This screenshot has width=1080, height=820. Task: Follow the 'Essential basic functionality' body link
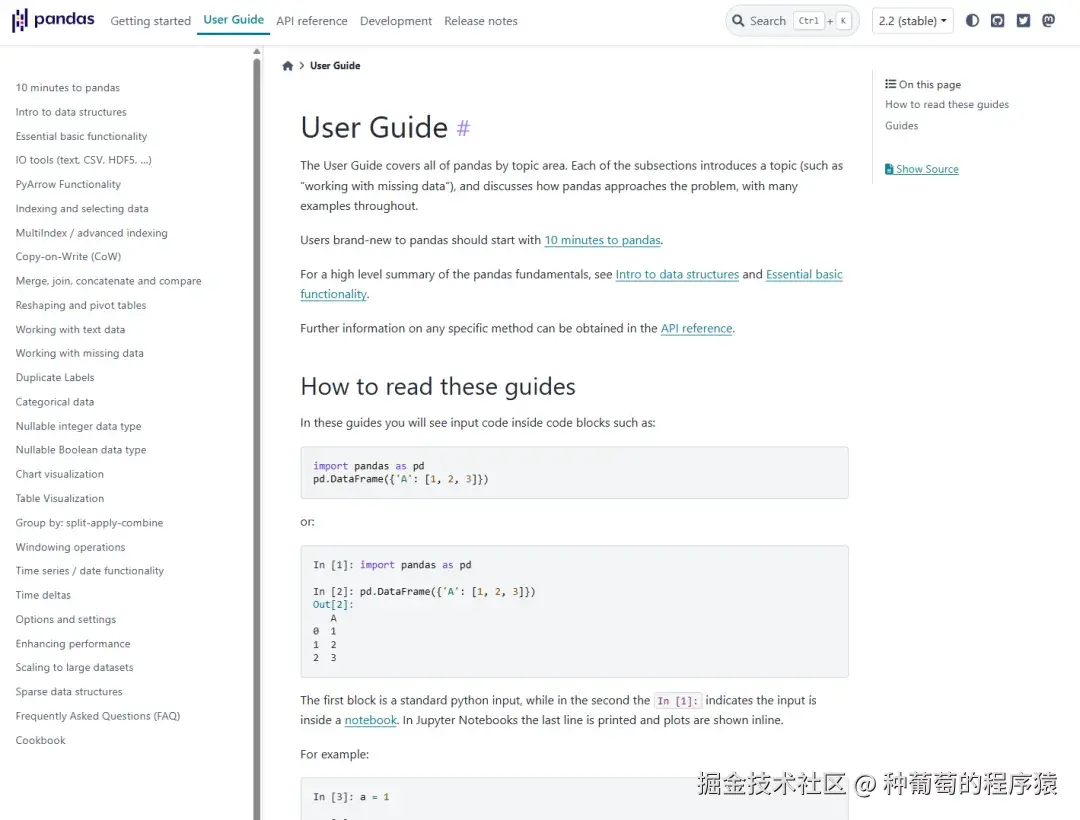click(804, 274)
